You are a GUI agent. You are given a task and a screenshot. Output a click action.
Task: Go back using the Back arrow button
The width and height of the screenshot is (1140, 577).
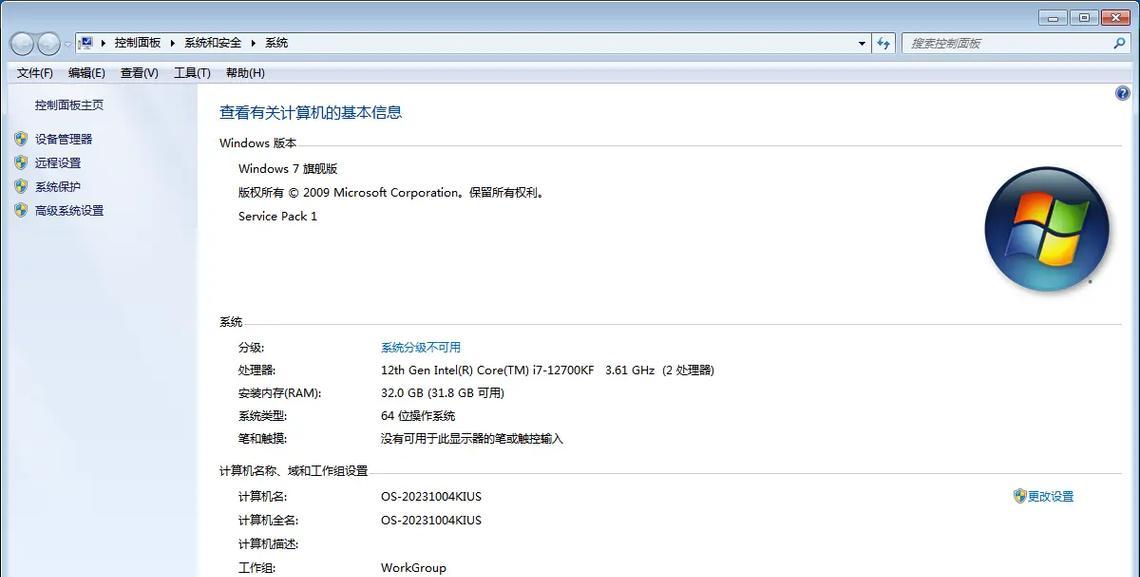click(23, 44)
